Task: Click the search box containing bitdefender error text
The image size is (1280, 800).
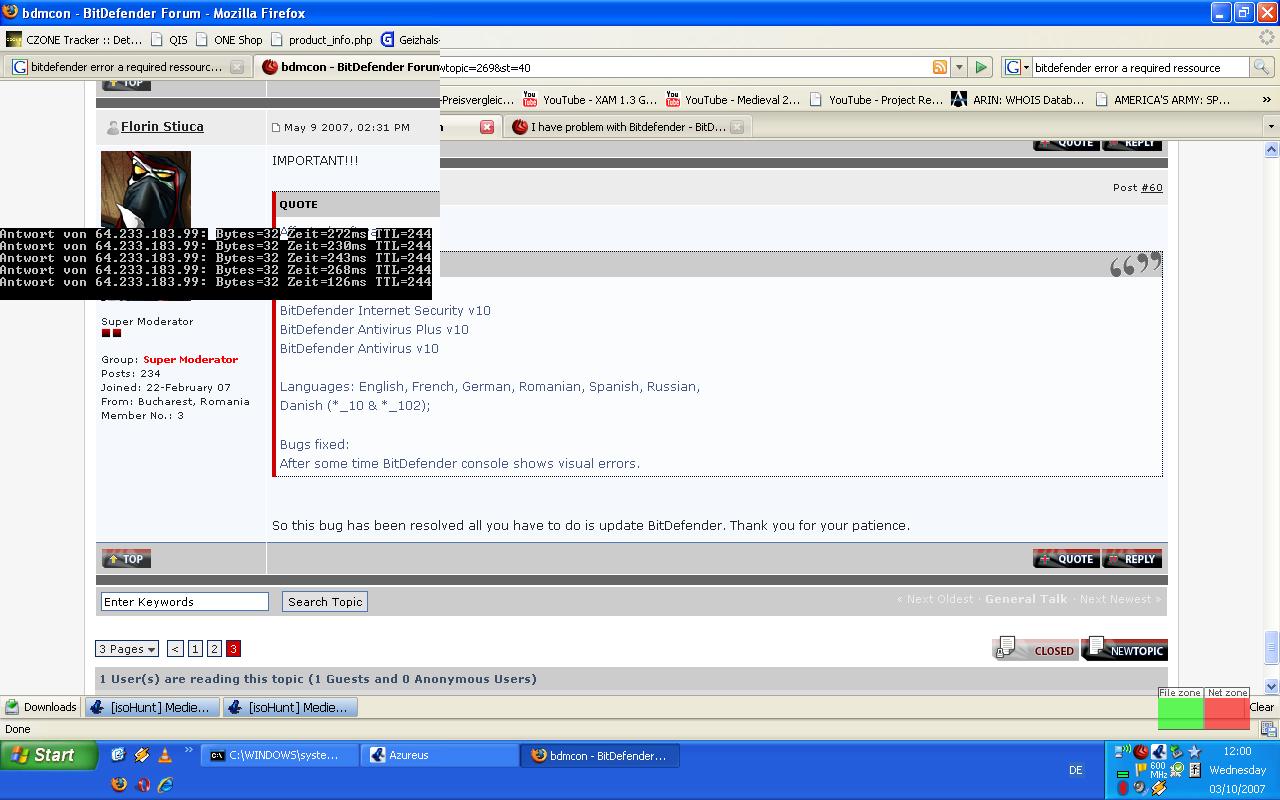Action: [1139, 67]
